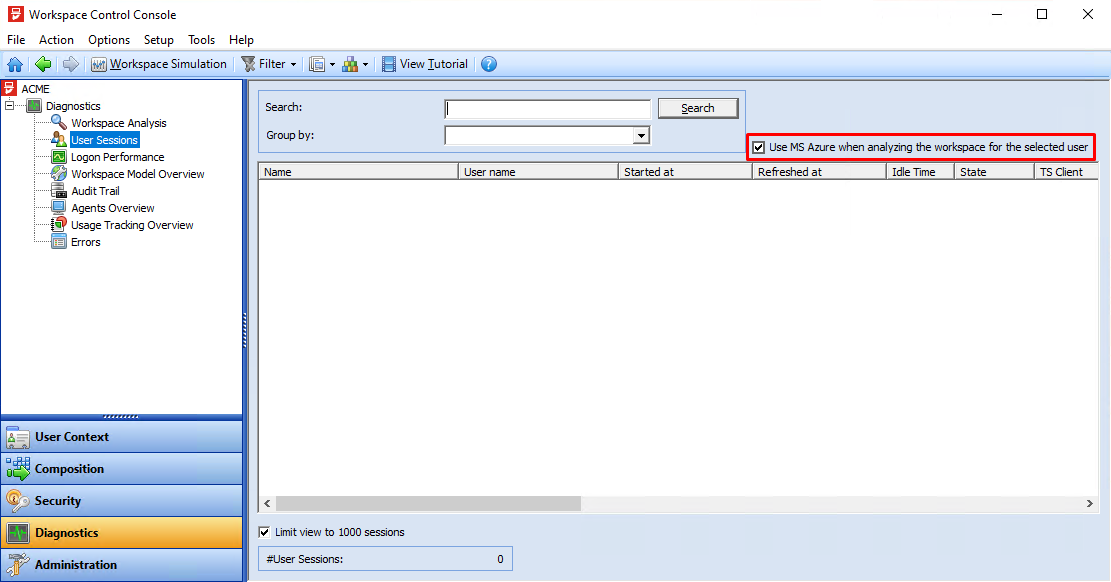Switch to the Administration section
Image resolution: width=1111 pixels, height=582 pixels.
click(122, 564)
